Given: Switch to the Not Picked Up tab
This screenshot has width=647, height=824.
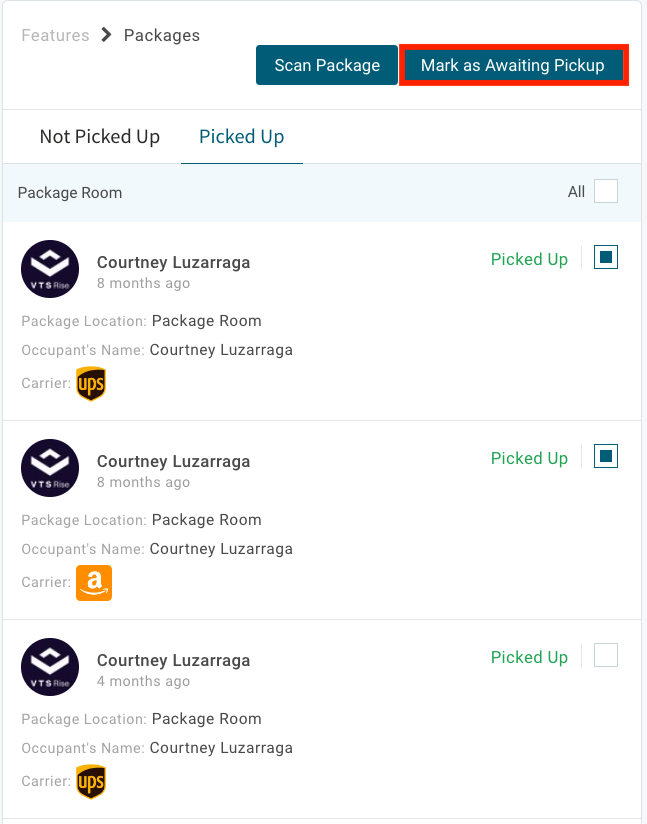Looking at the screenshot, I should (100, 137).
